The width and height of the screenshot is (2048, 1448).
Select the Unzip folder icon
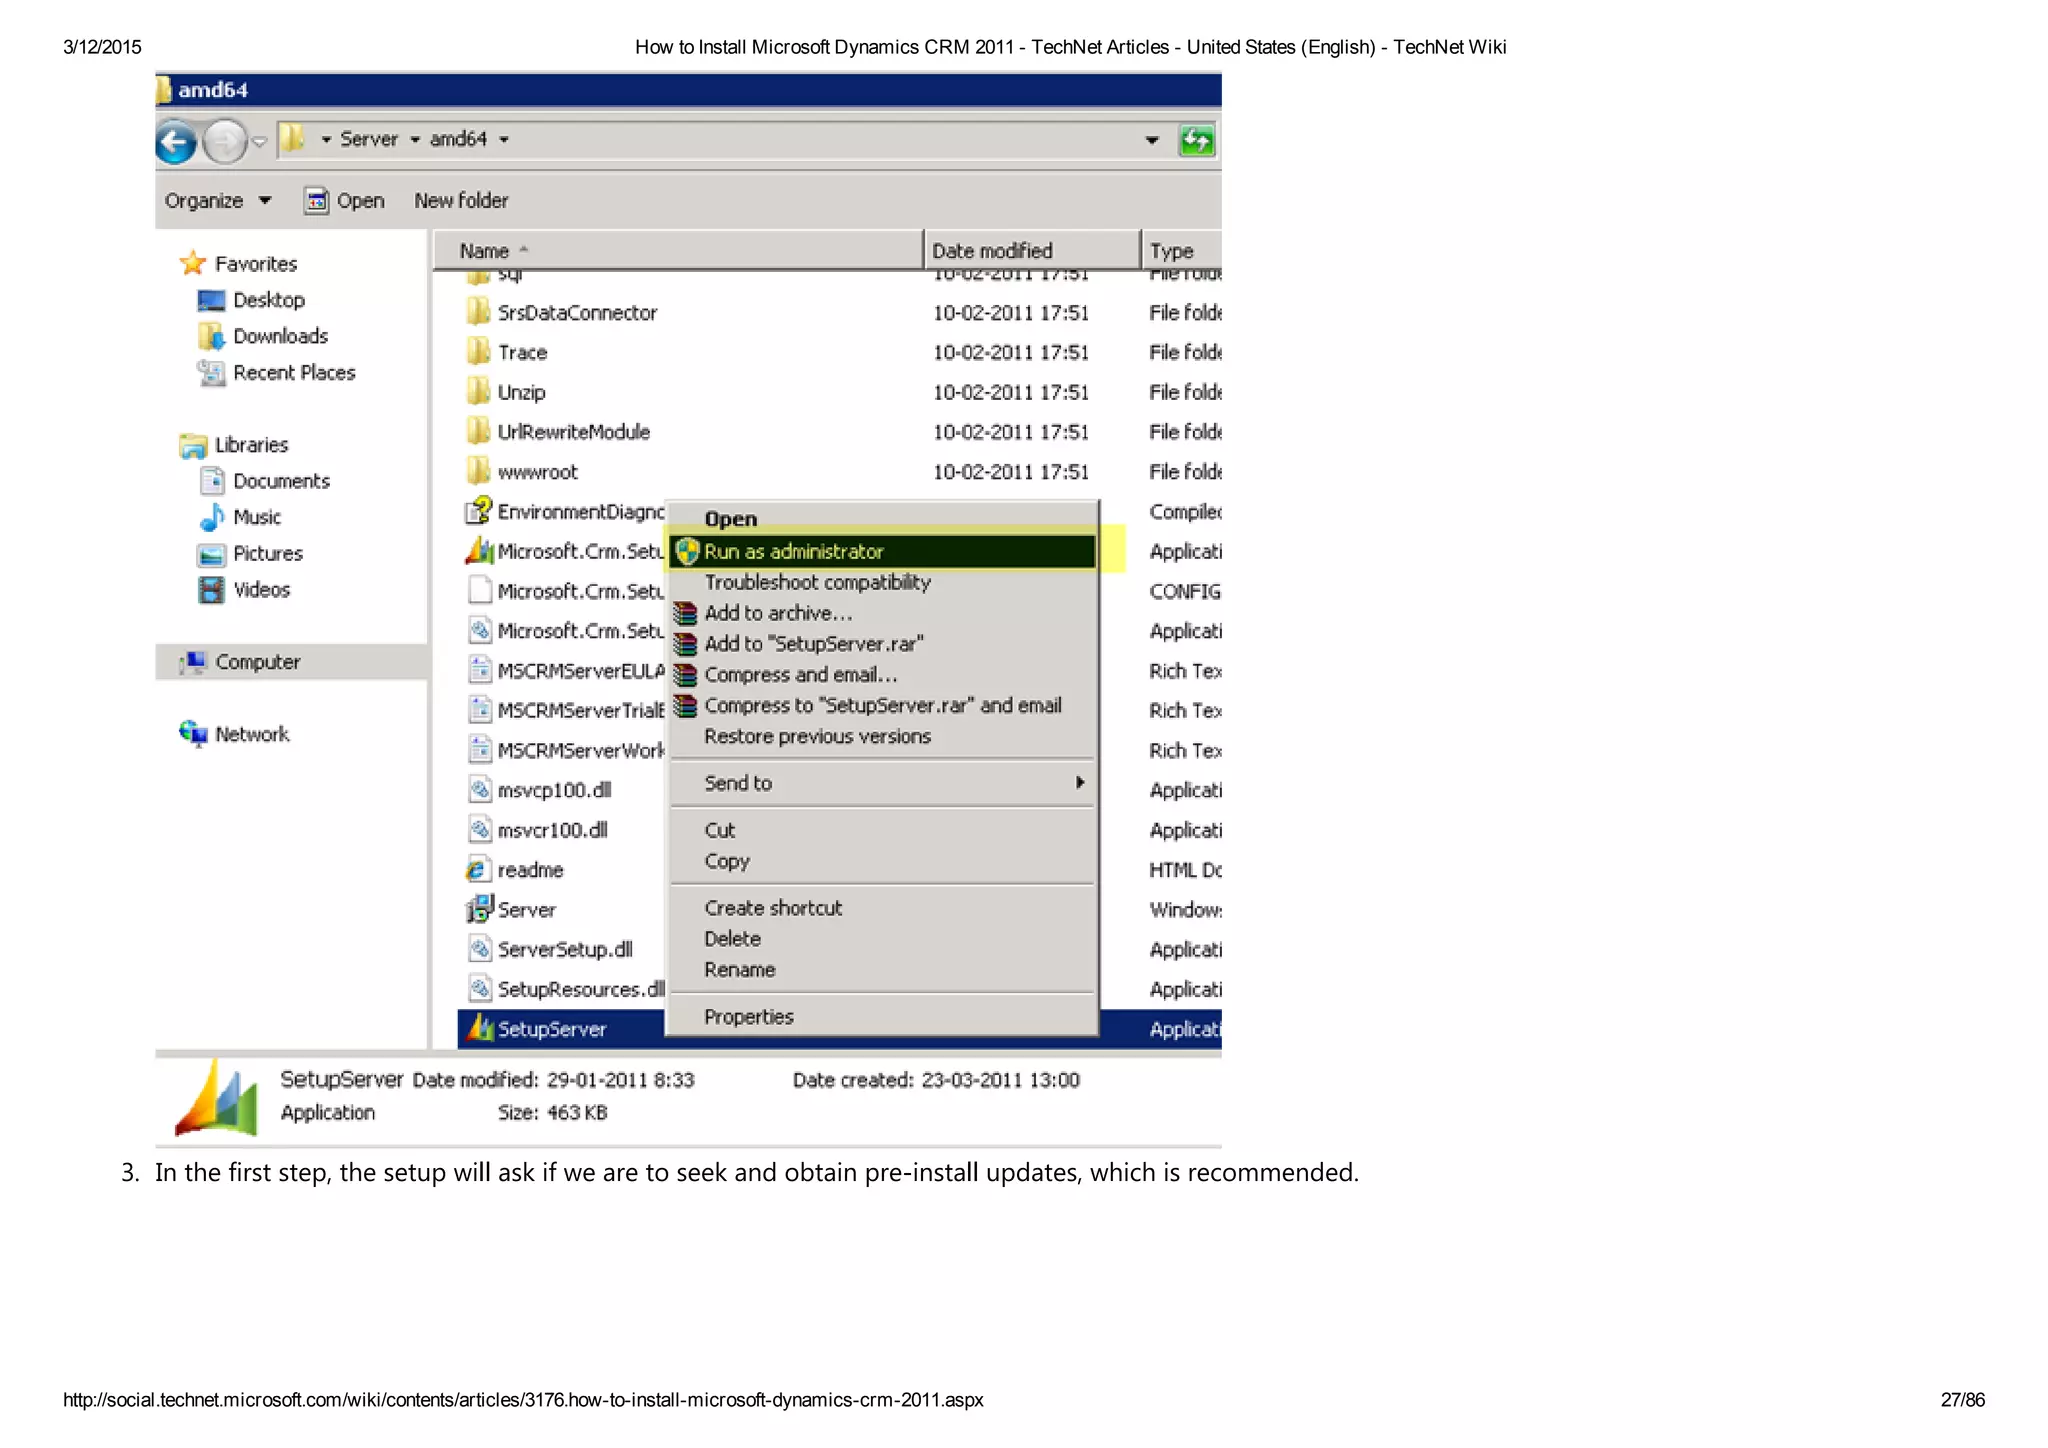point(479,392)
